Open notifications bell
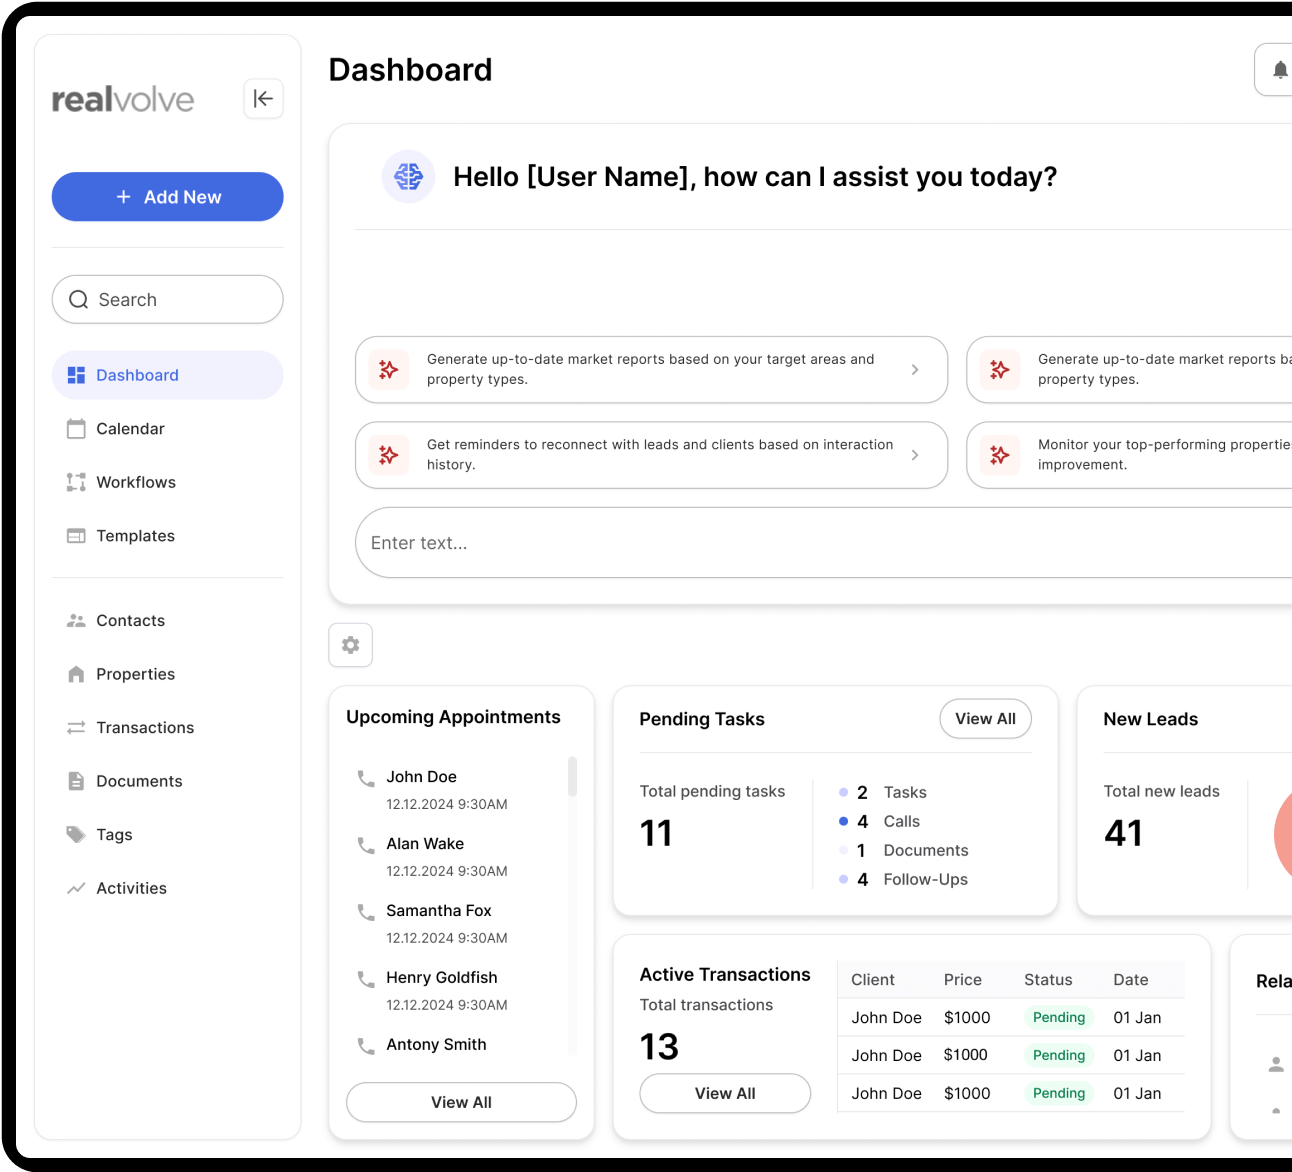The width and height of the screenshot is (1292, 1172). click(x=1278, y=69)
